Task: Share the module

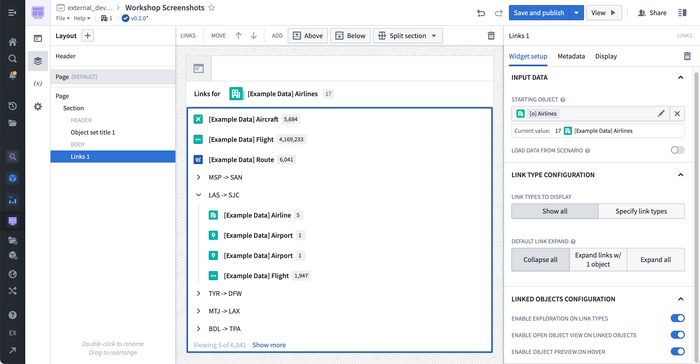Action: point(652,13)
